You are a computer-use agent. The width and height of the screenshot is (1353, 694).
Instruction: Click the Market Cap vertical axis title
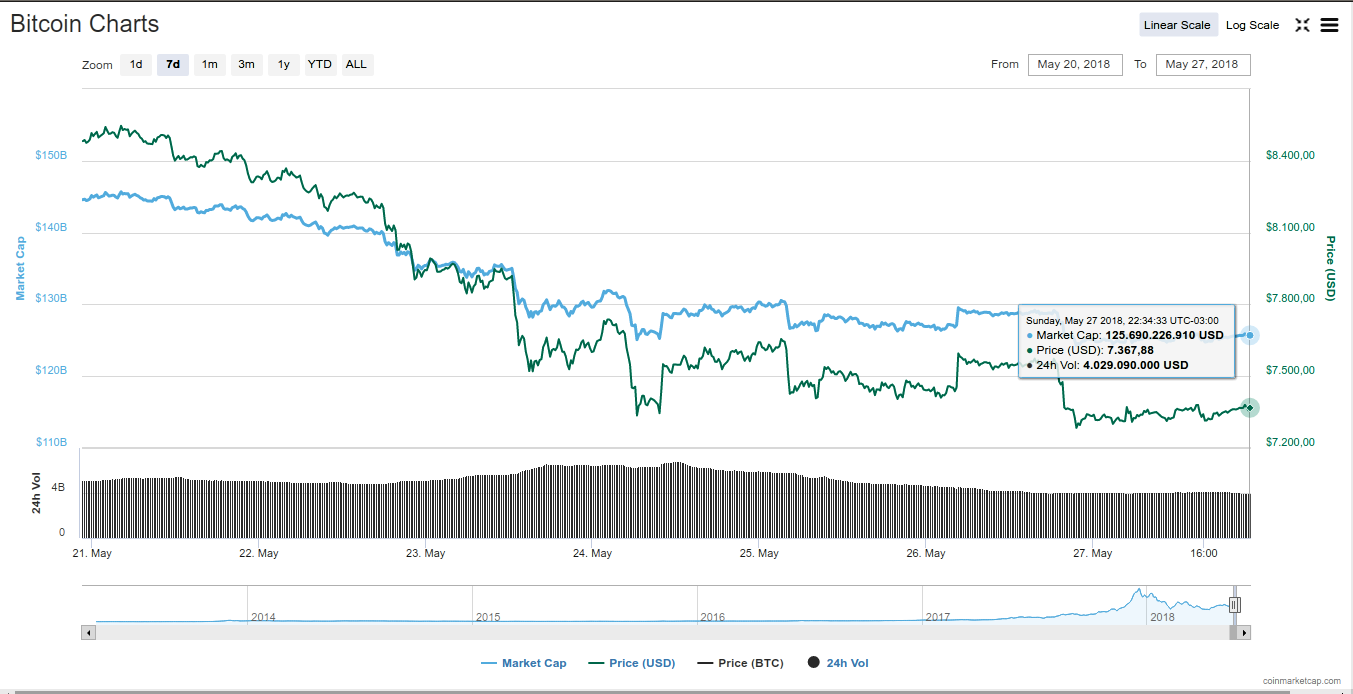(19, 268)
